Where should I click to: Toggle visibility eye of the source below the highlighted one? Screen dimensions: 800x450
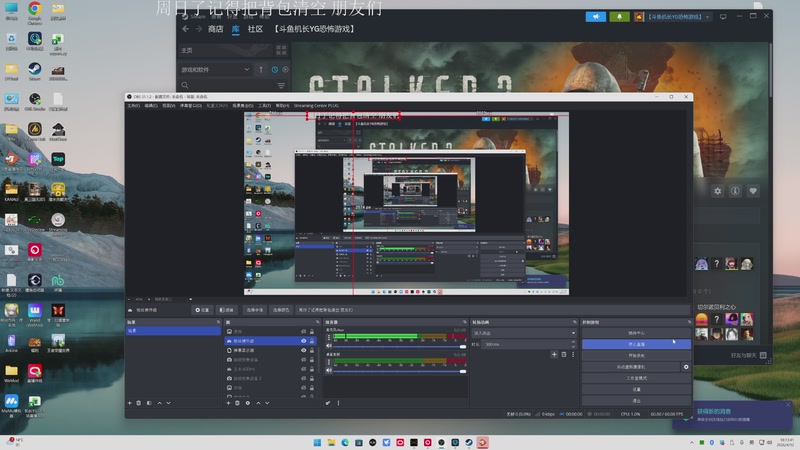[x=304, y=350]
